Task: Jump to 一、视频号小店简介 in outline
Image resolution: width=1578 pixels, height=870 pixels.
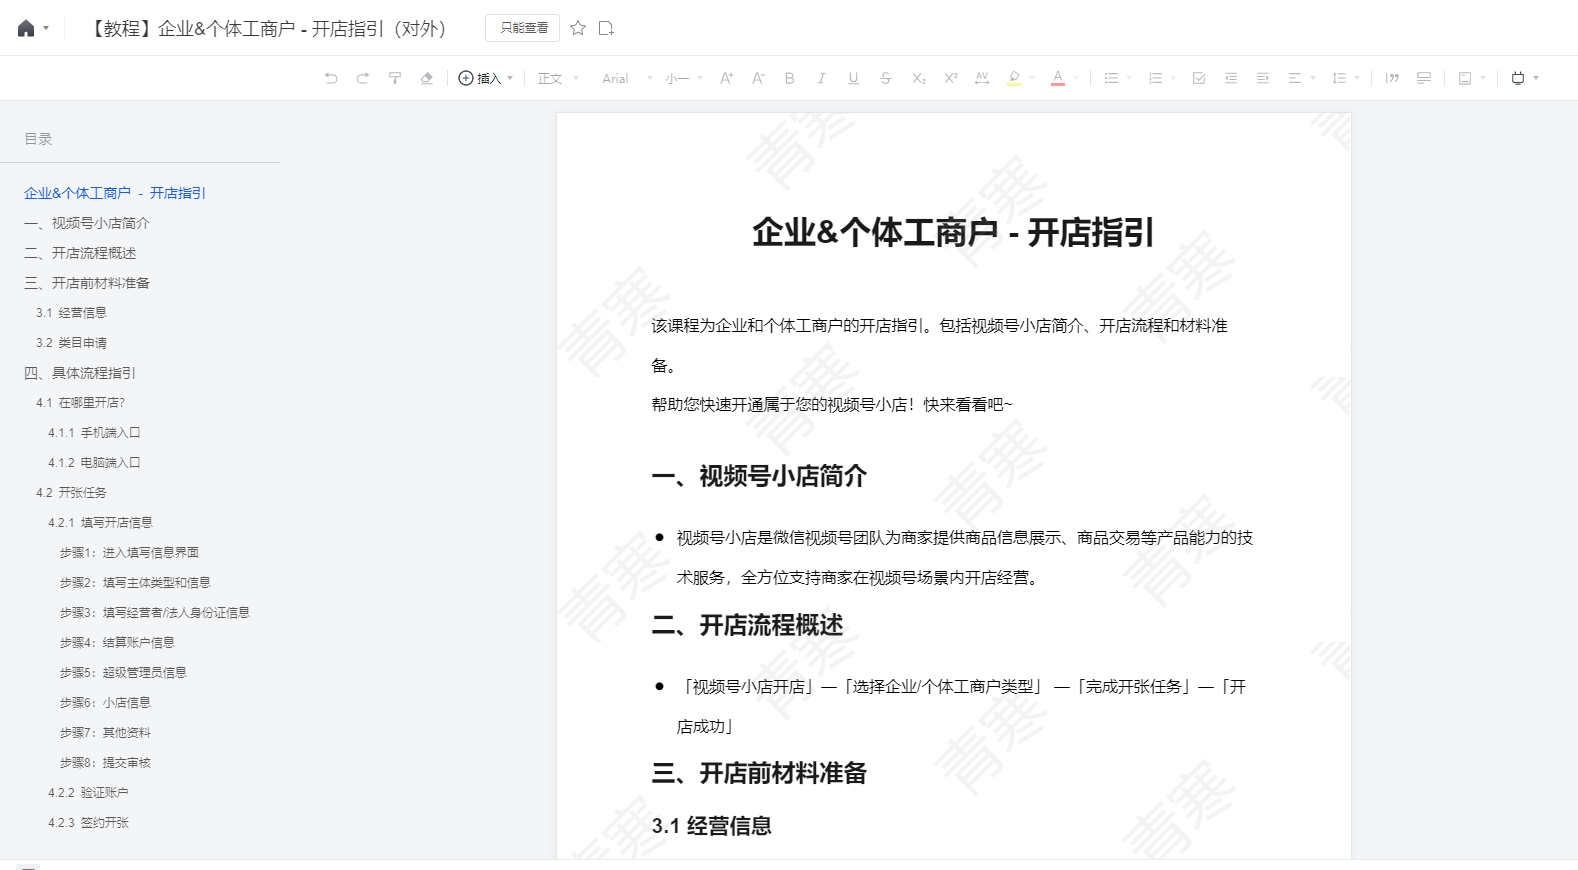Action: click(87, 223)
